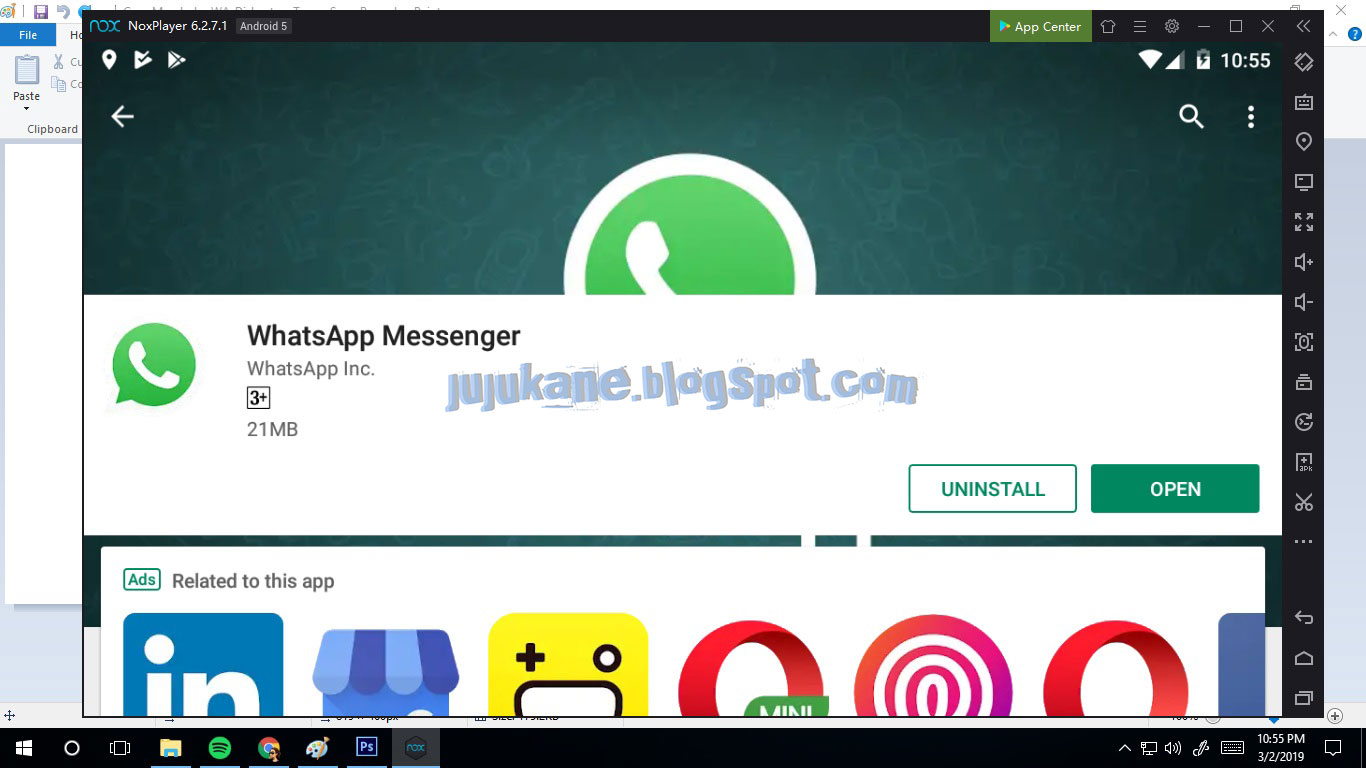The image size is (1366, 768).
Task: Open Spotify from the taskbar
Action: pyautogui.click(x=220, y=747)
